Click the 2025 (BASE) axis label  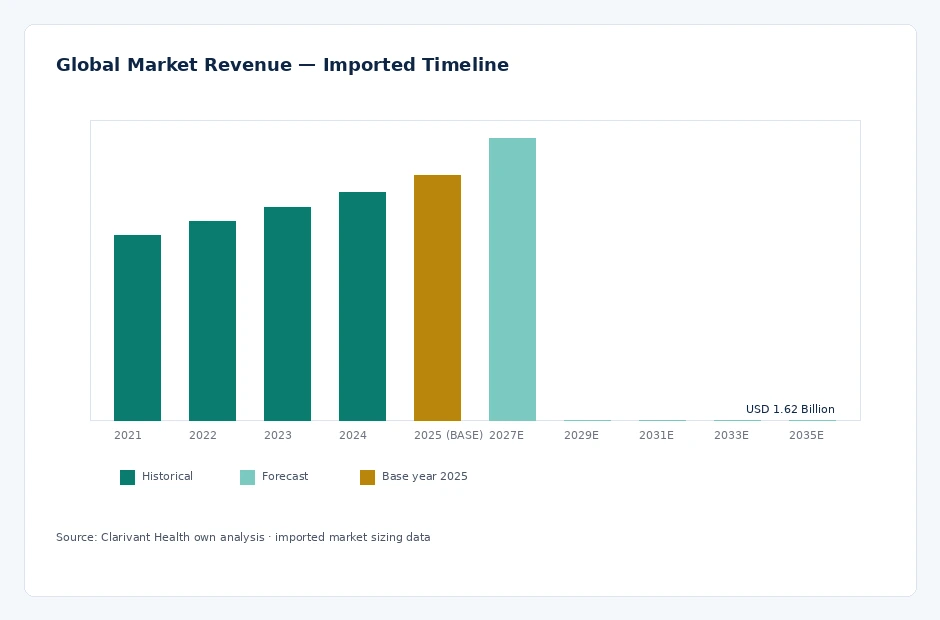coord(448,435)
